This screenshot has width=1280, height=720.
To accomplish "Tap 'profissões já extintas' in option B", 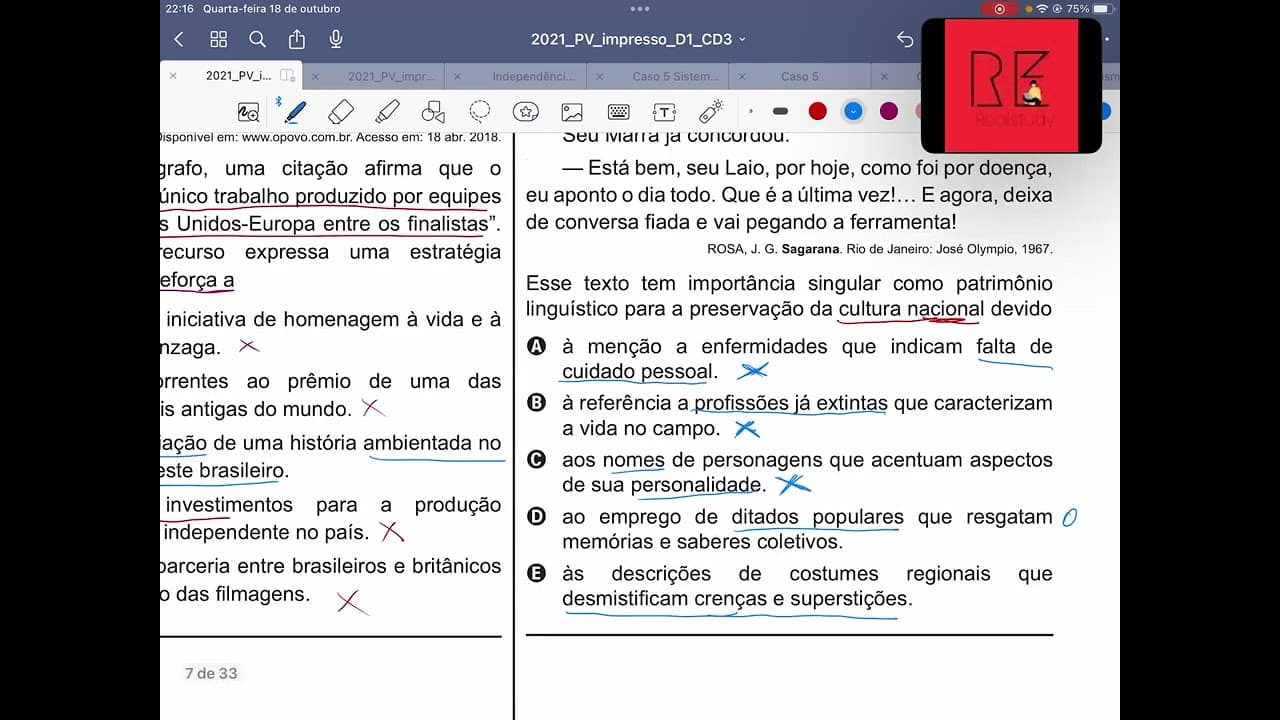I will coord(791,403).
